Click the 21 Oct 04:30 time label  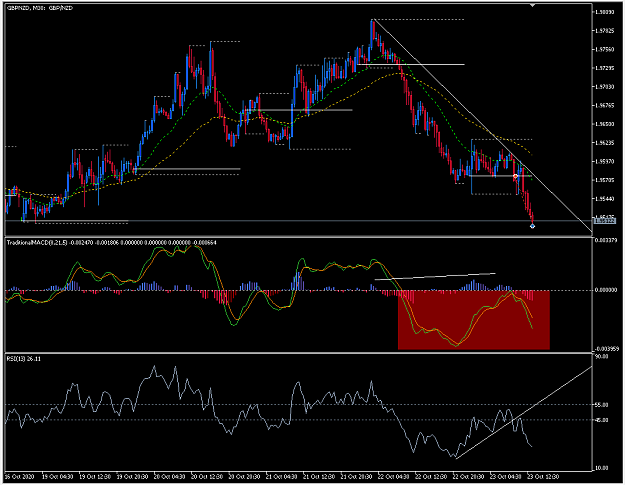[x=281, y=477]
